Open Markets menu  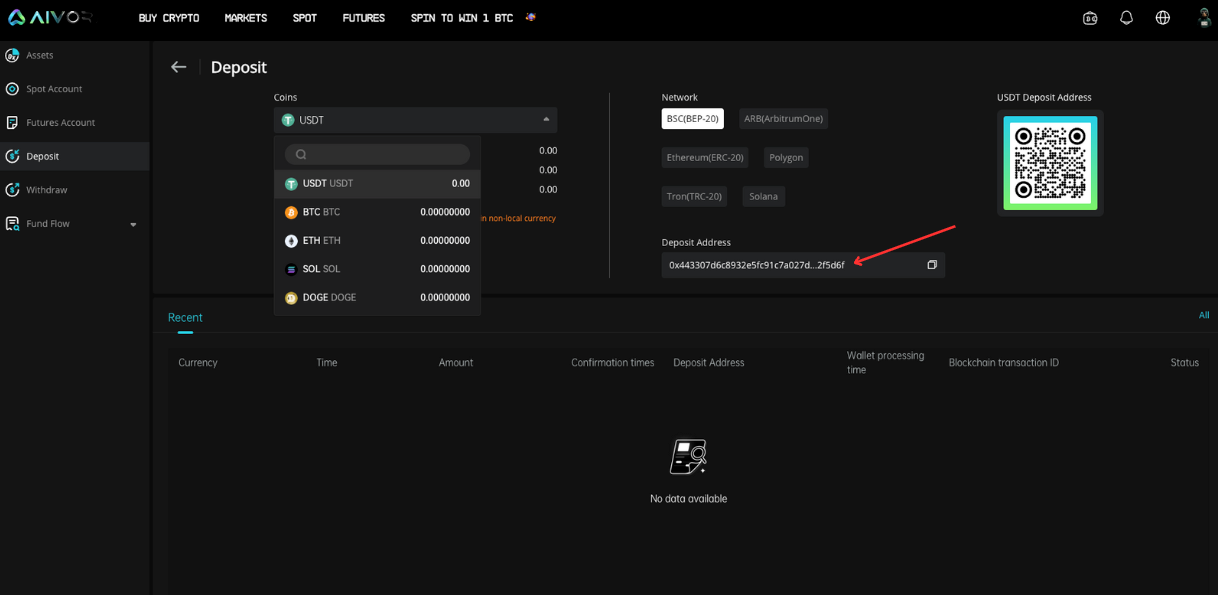(246, 18)
